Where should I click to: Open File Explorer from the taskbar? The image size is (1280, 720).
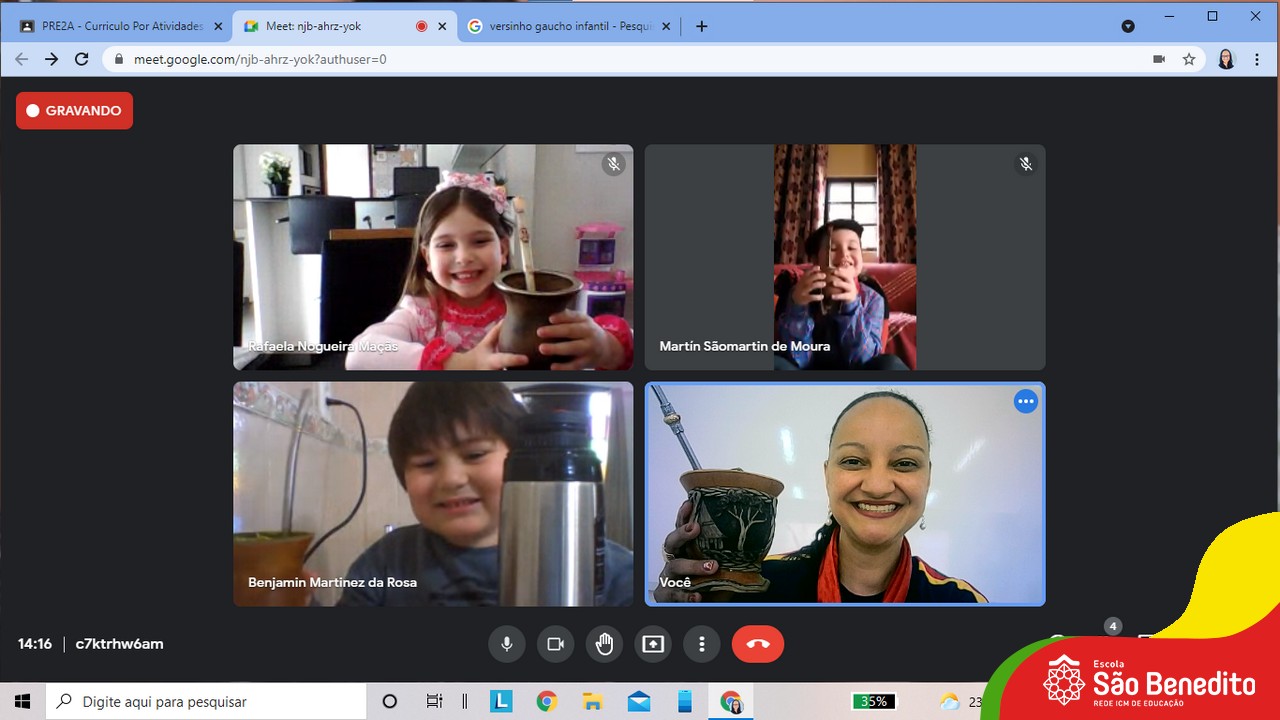[593, 701]
